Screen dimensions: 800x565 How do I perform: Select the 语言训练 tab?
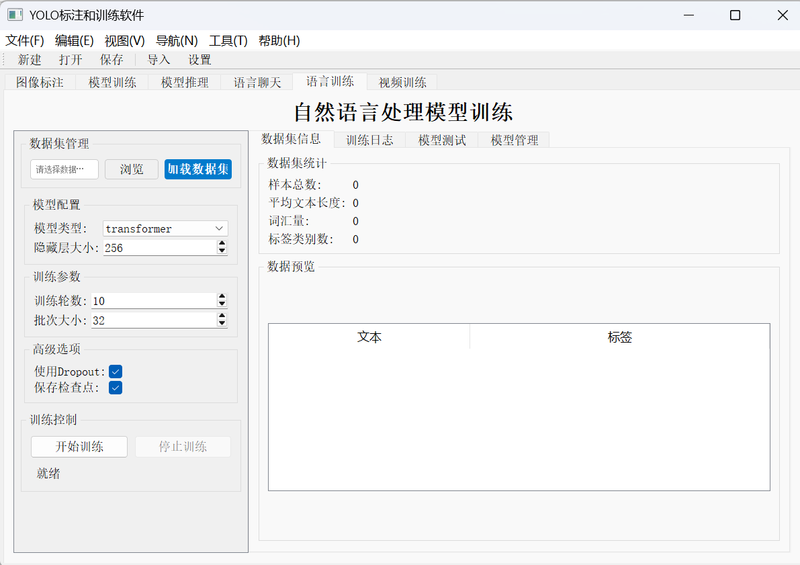point(330,81)
